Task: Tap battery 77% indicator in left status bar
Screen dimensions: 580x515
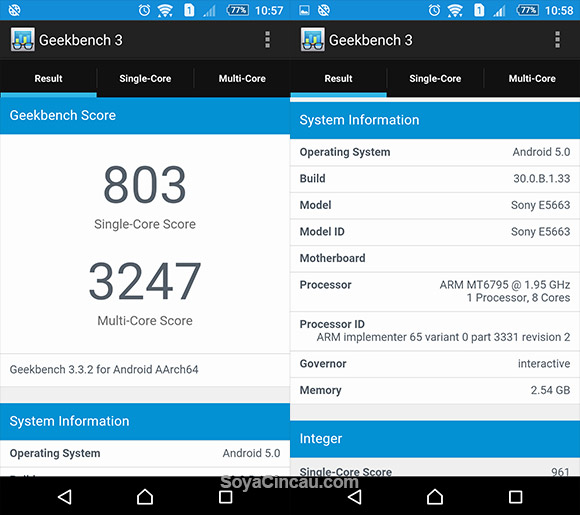Action: [237, 10]
